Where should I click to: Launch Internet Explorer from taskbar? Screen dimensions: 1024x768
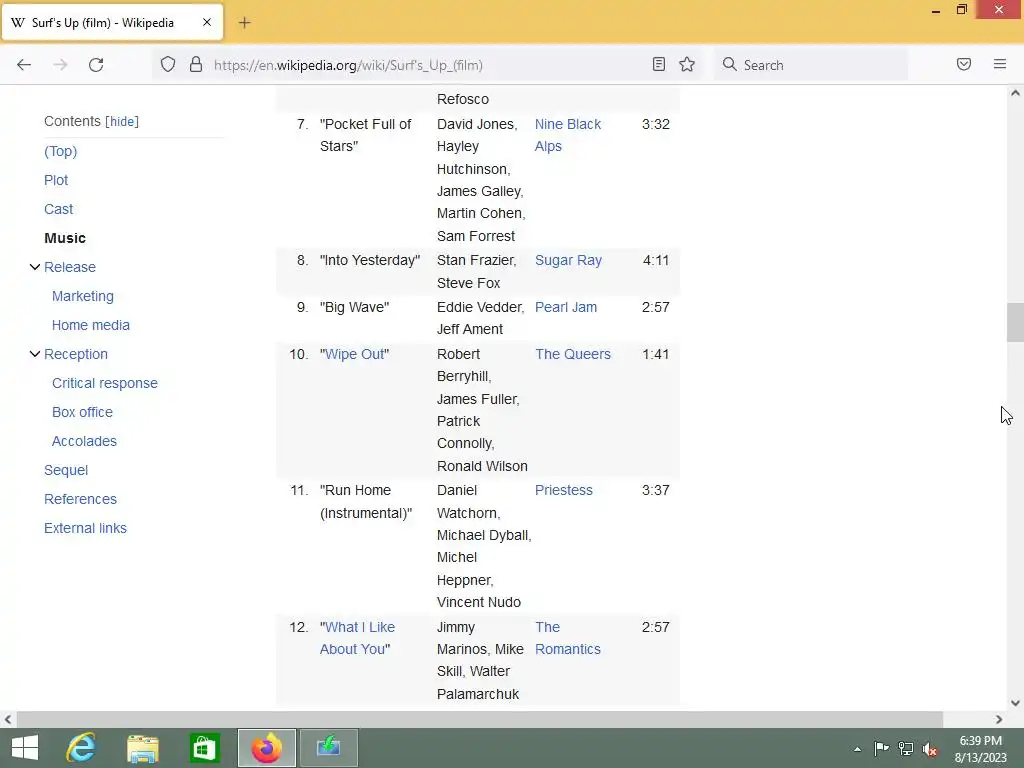click(x=81, y=748)
